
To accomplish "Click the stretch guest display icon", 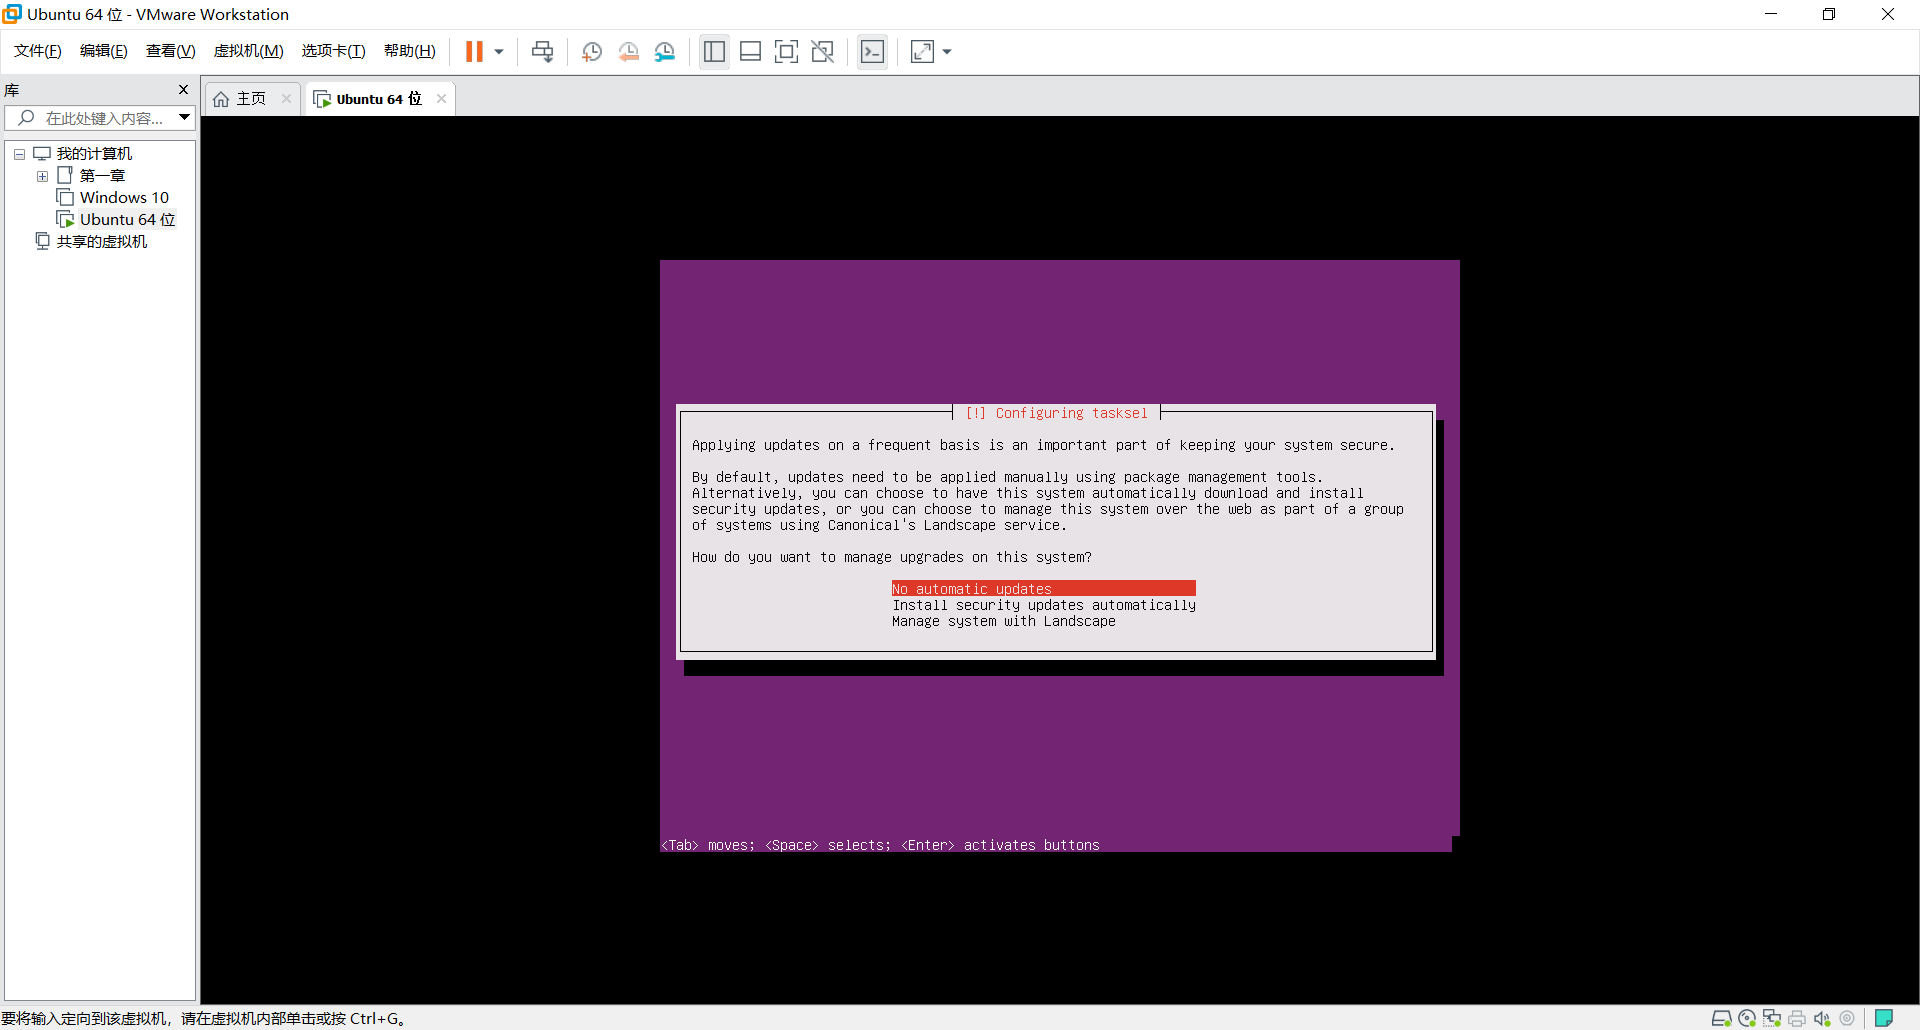I will click(922, 52).
